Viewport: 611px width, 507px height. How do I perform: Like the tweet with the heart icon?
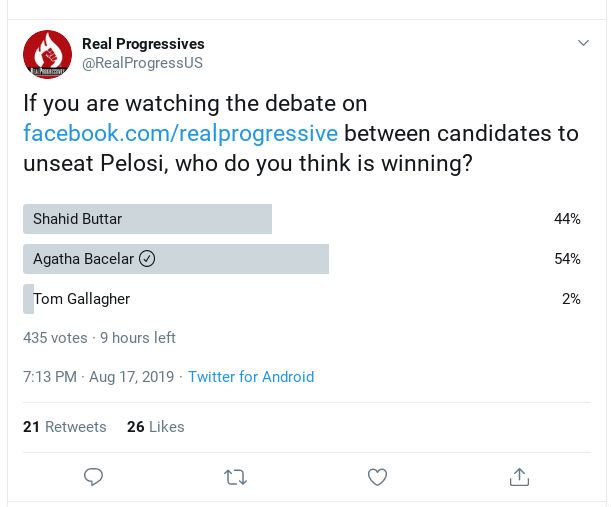(377, 477)
